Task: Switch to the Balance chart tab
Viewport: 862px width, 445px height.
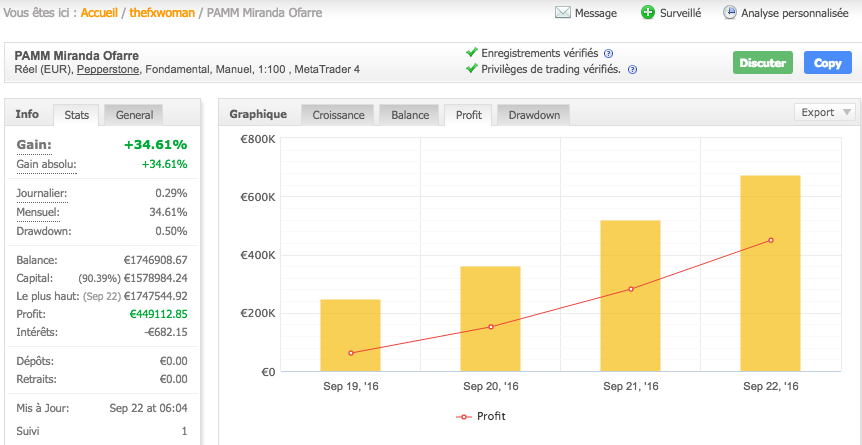Action: click(410, 115)
